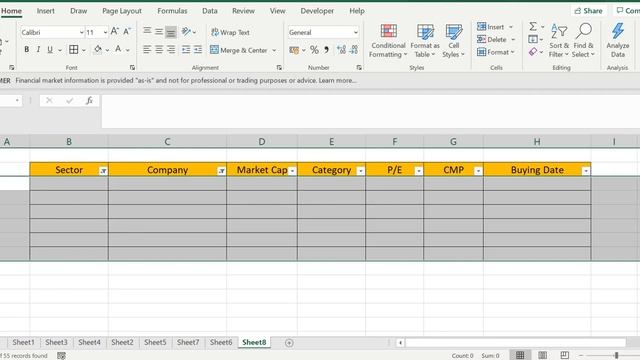Open the Data ribbon tab
Image resolution: width=640 pixels, height=360 pixels.
[x=209, y=11]
